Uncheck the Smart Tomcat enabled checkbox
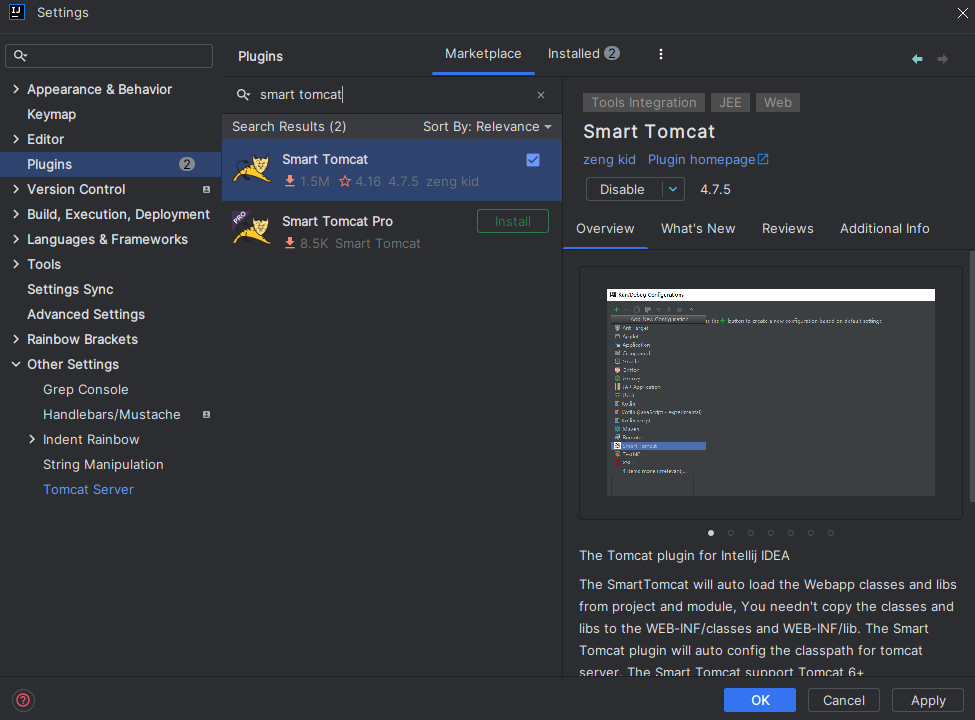The height and width of the screenshot is (720, 975). point(533,160)
